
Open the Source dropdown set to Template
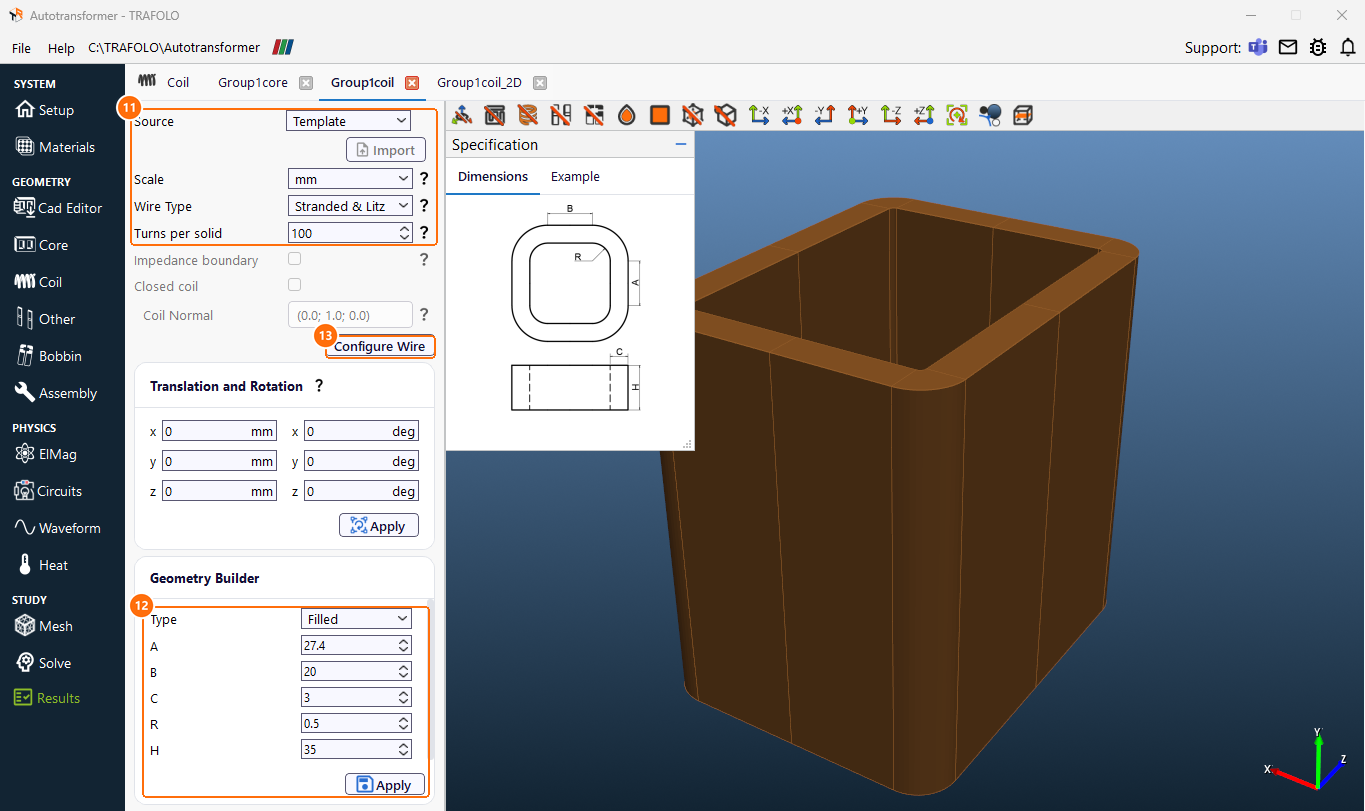tap(349, 121)
